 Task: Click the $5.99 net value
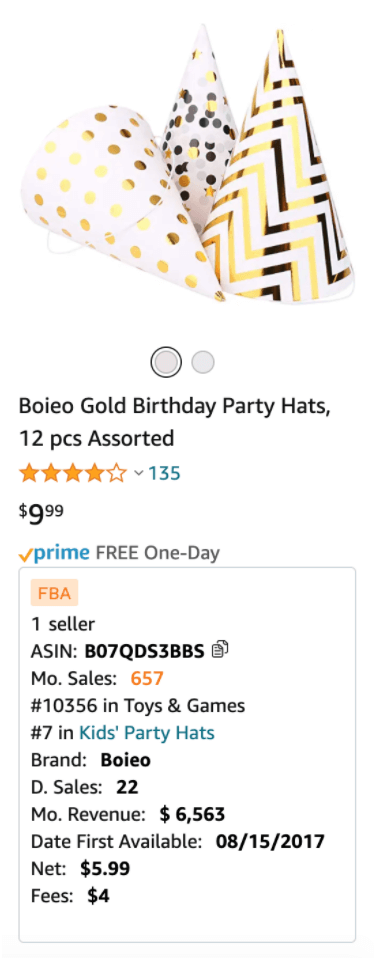pos(105,868)
